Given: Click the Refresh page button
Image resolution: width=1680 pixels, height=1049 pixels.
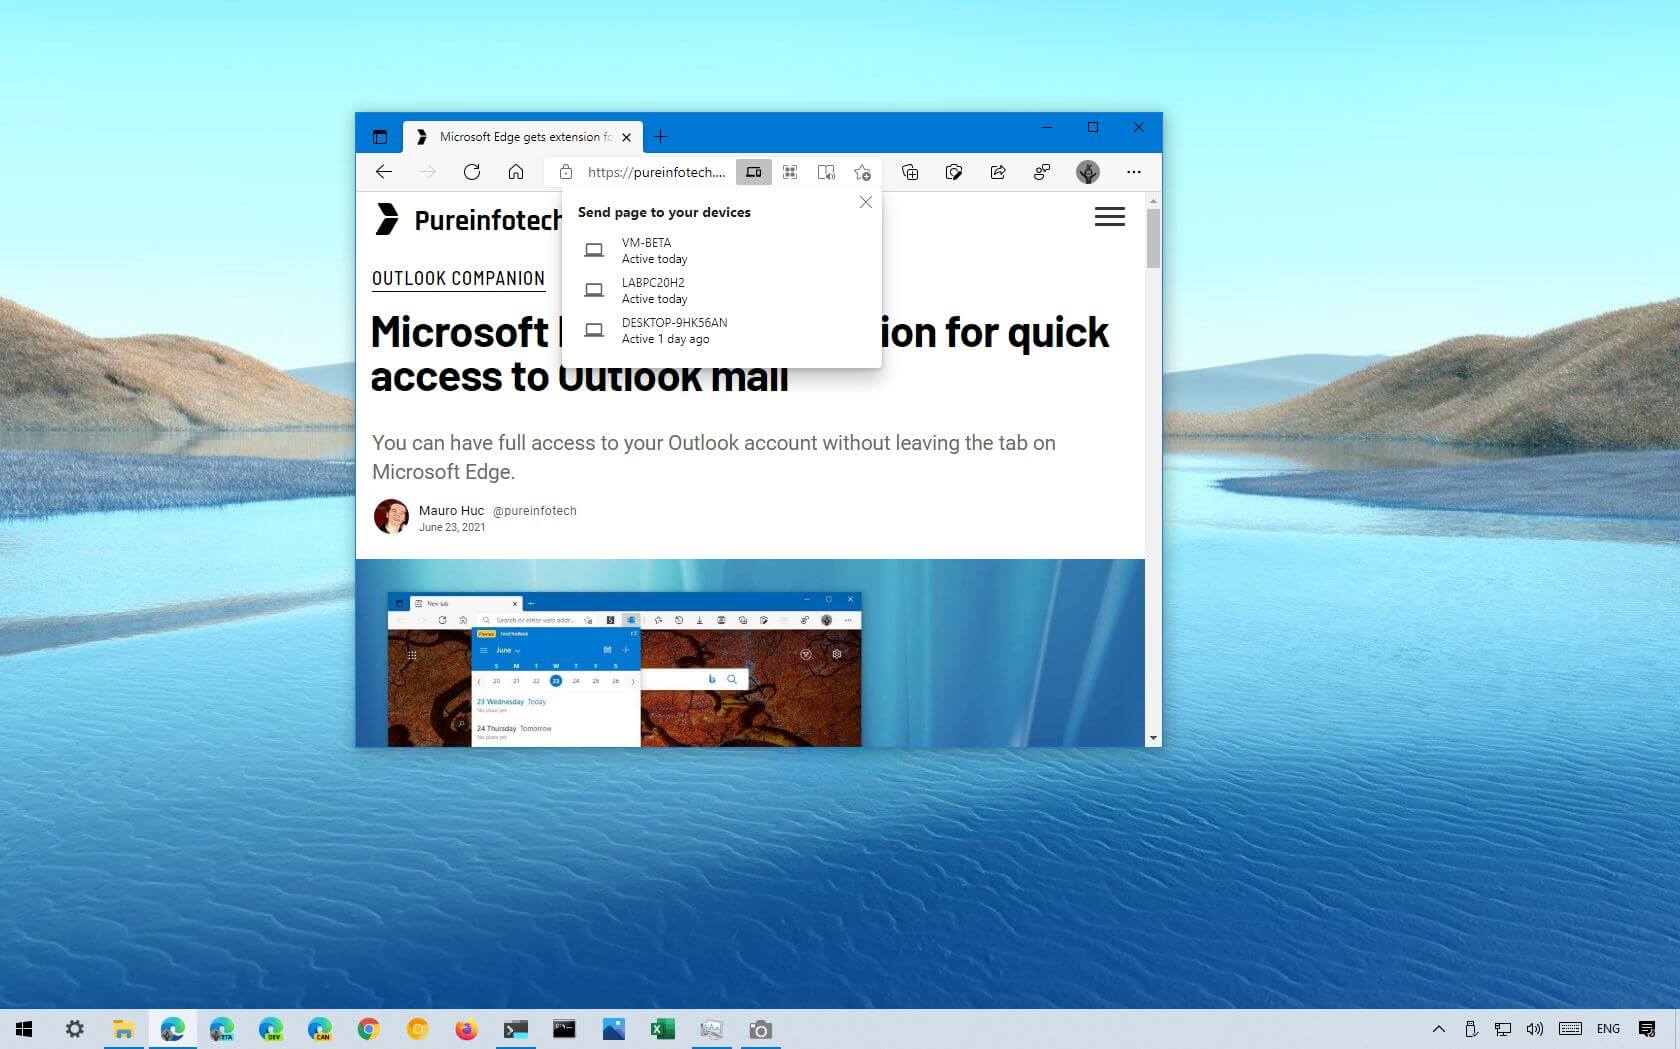Looking at the screenshot, I should [x=472, y=172].
